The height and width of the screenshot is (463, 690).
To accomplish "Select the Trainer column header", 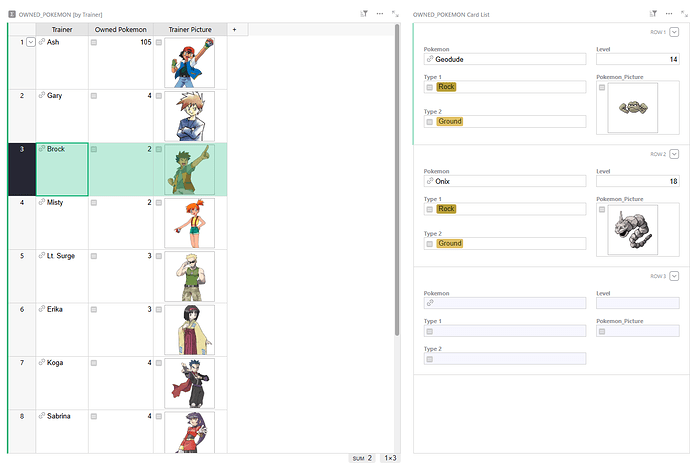I will [62, 29].
